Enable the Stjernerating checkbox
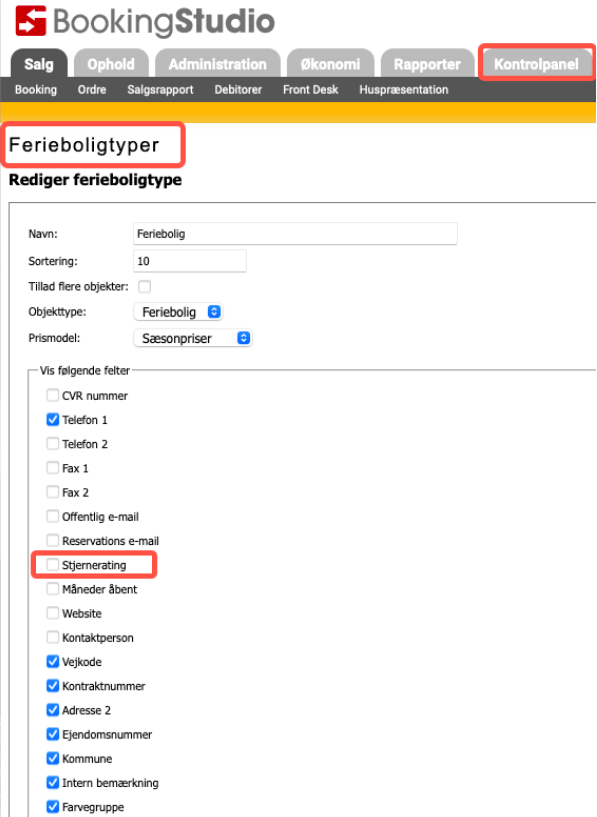Viewport: 597px width, 817px height. coord(53,565)
